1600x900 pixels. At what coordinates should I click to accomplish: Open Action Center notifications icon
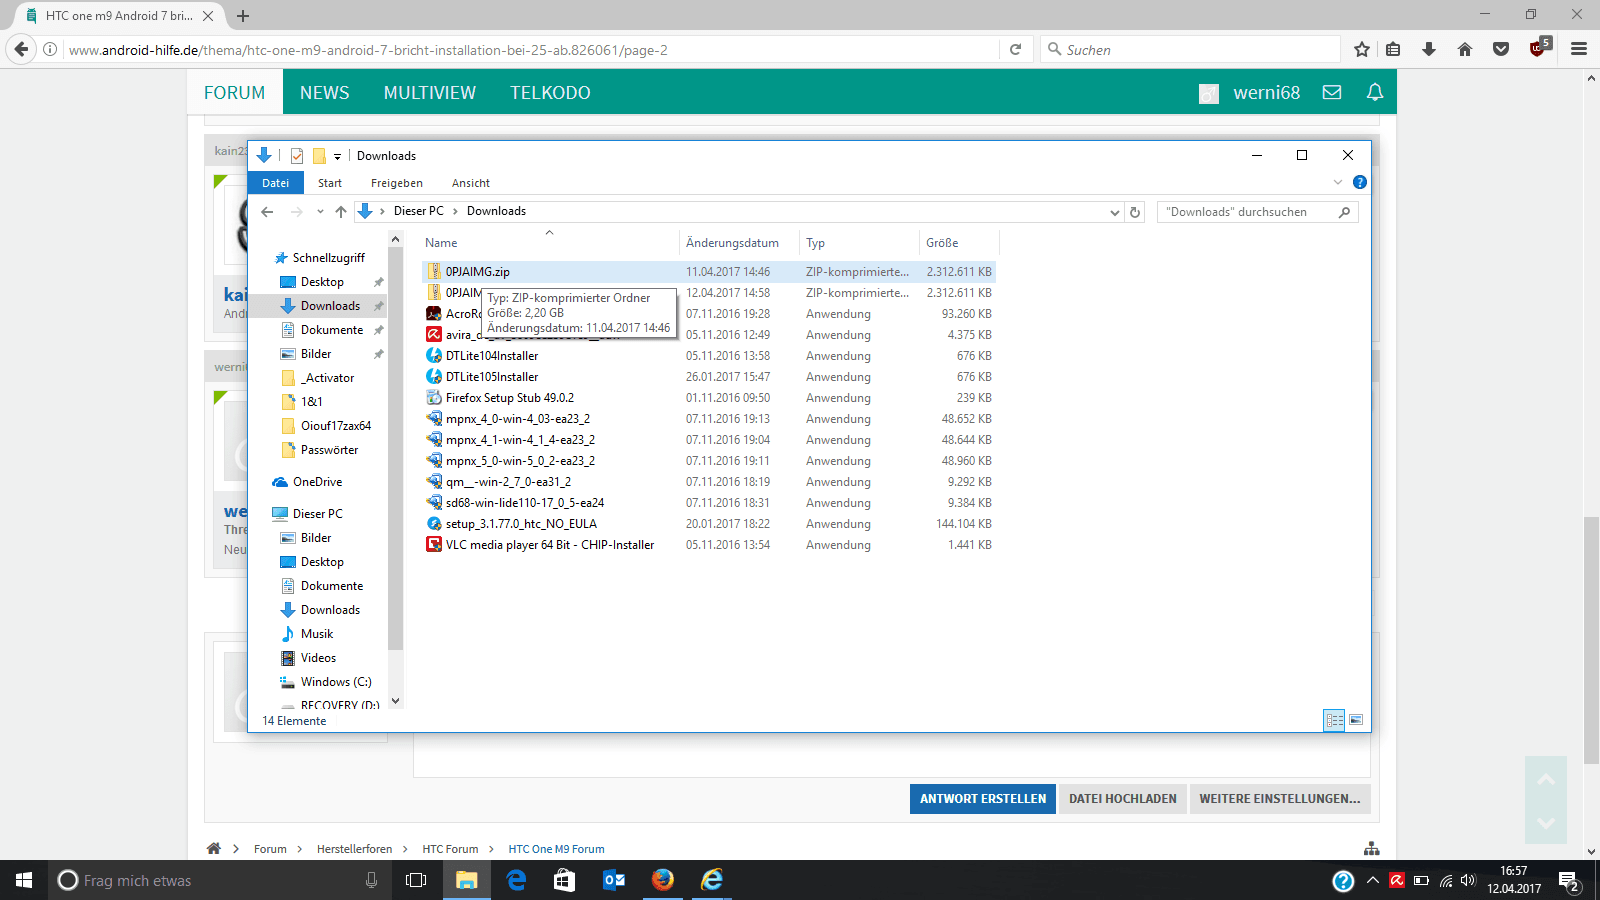(1569, 881)
